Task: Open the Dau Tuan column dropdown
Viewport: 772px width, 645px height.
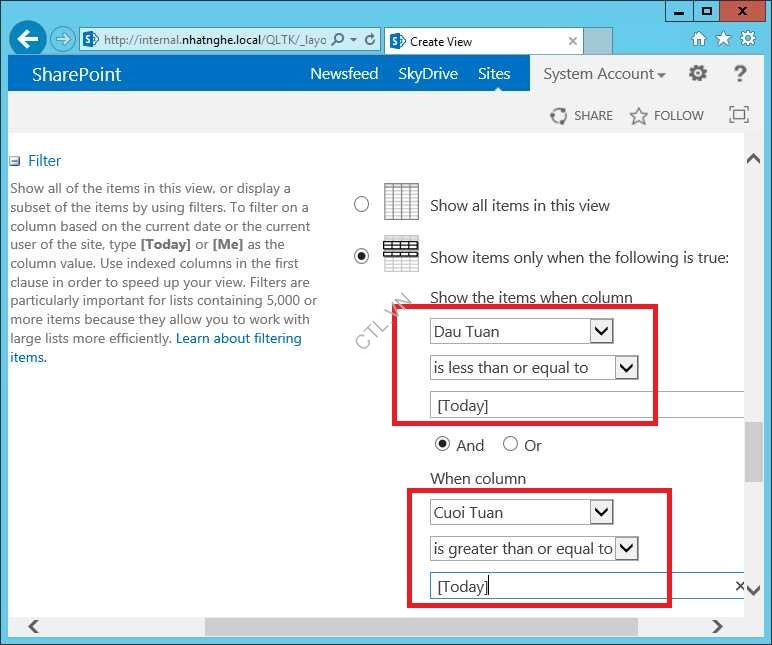Action: point(601,331)
